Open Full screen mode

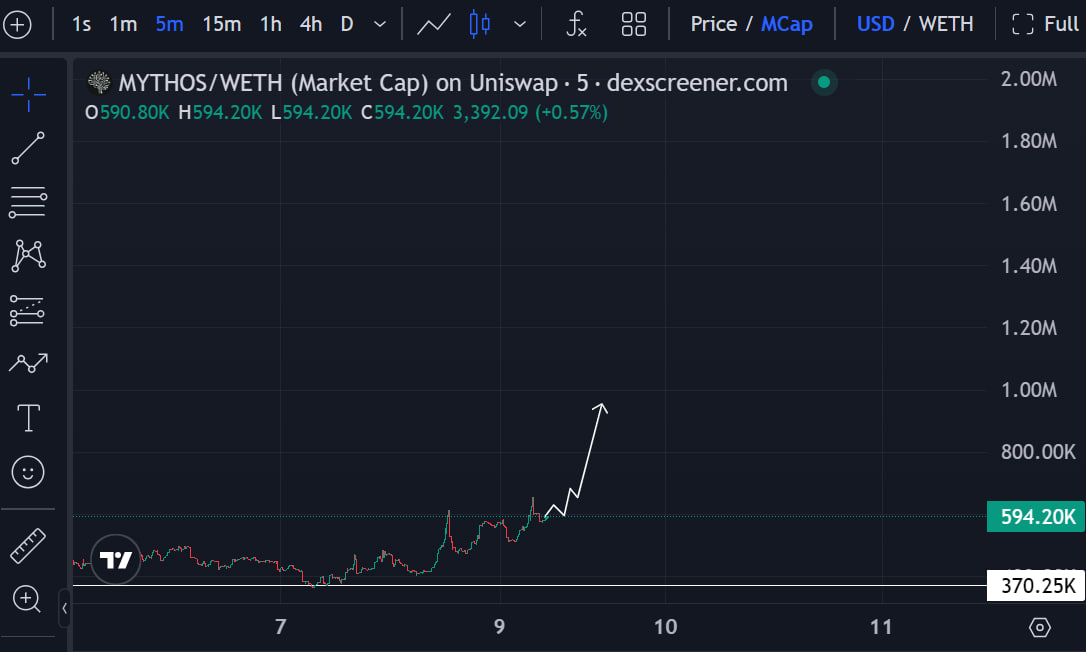pyautogui.click(x=1045, y=24)
